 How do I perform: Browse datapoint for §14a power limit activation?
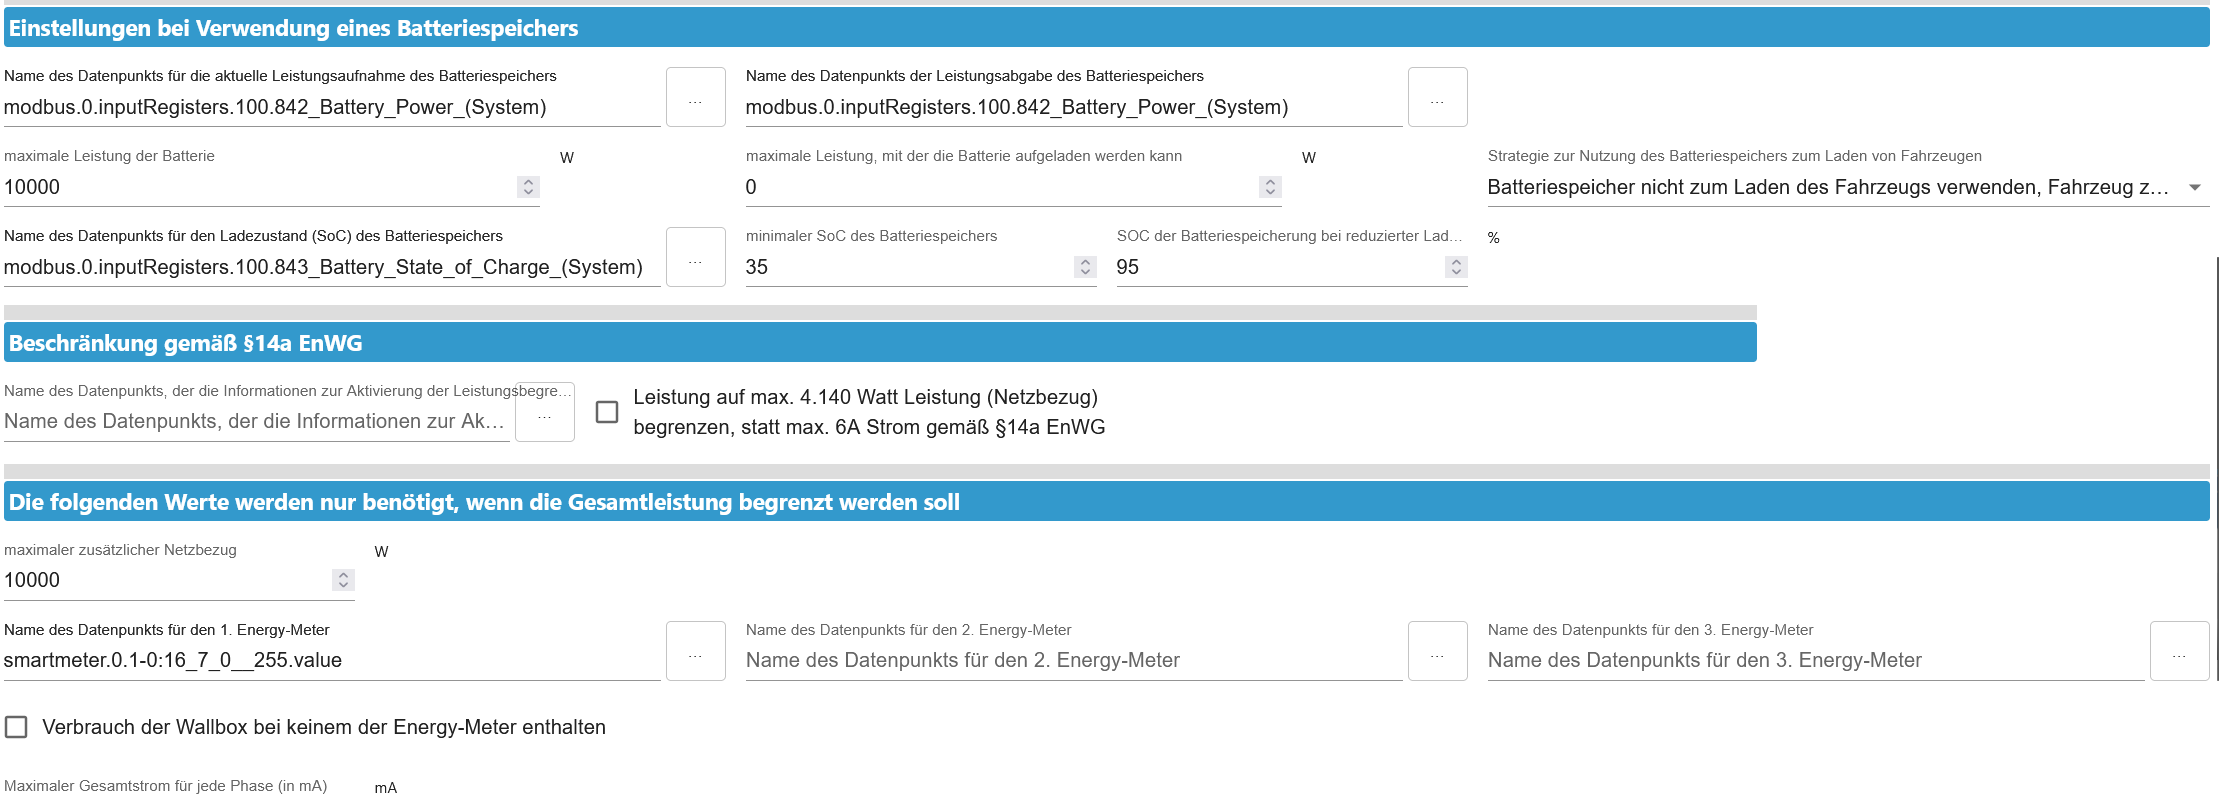(545, 413)
